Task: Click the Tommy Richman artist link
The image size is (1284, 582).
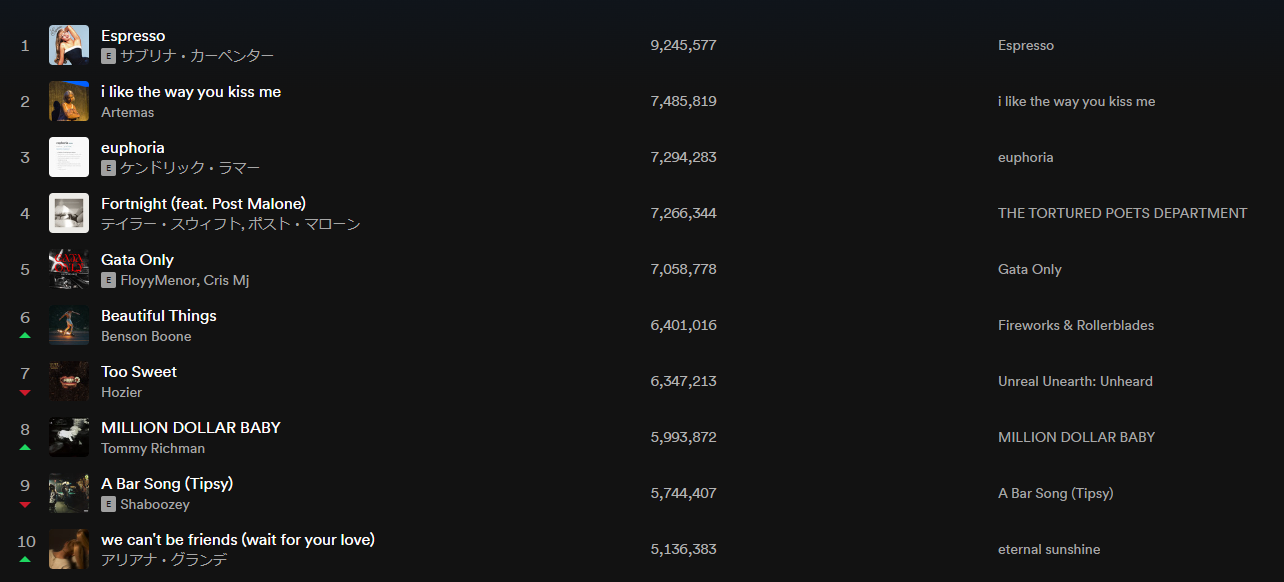Action: point(153,448)
